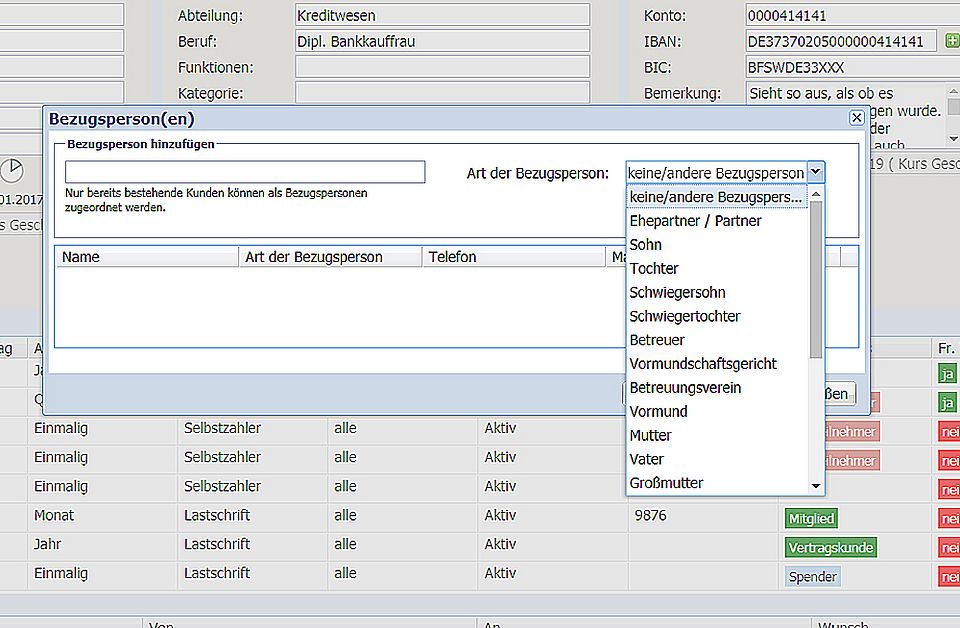Collapse the Art der Bezugsperson dropdown arrow
Image resolution: width=960 pixels, height=628 pixels.
tap(816, 172)
